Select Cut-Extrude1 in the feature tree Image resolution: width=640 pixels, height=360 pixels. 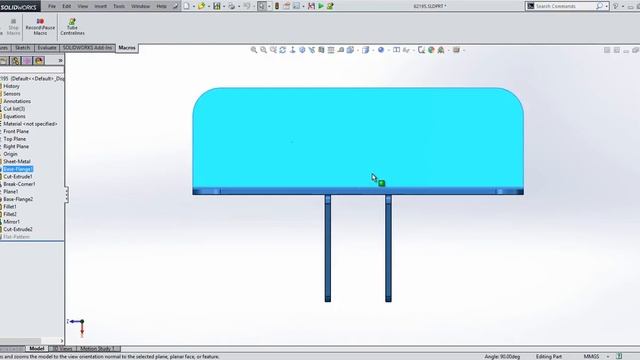(18, 176)
